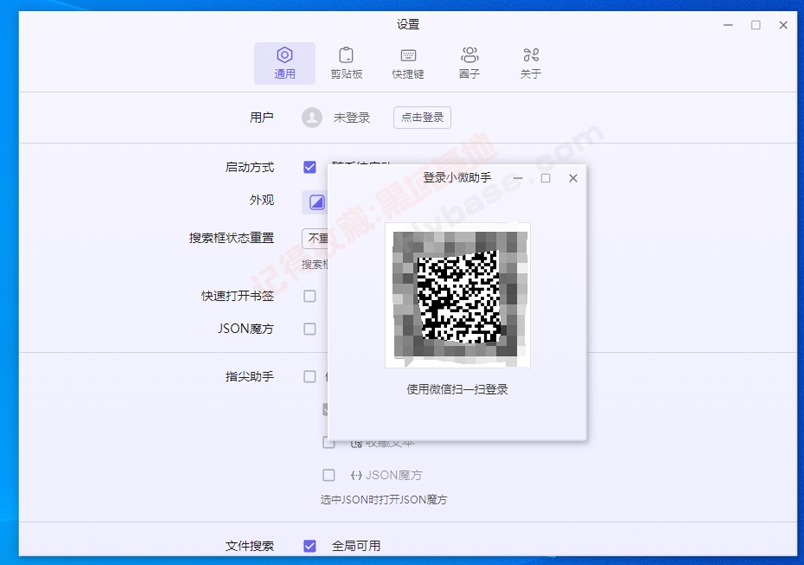Tick the JSON魔方 checkbox under 指尖助手
This screenshot has width=804, height=565.
[329, 475]
